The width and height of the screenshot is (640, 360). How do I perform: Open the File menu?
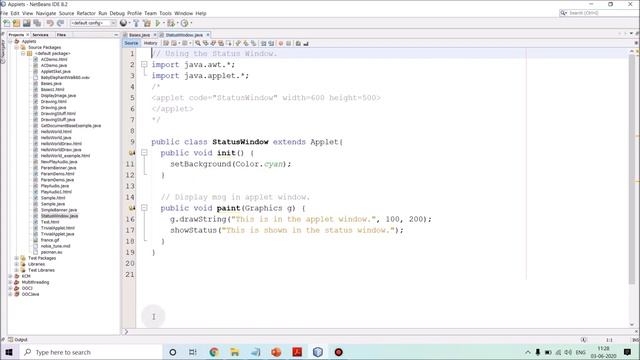point(4,13)
